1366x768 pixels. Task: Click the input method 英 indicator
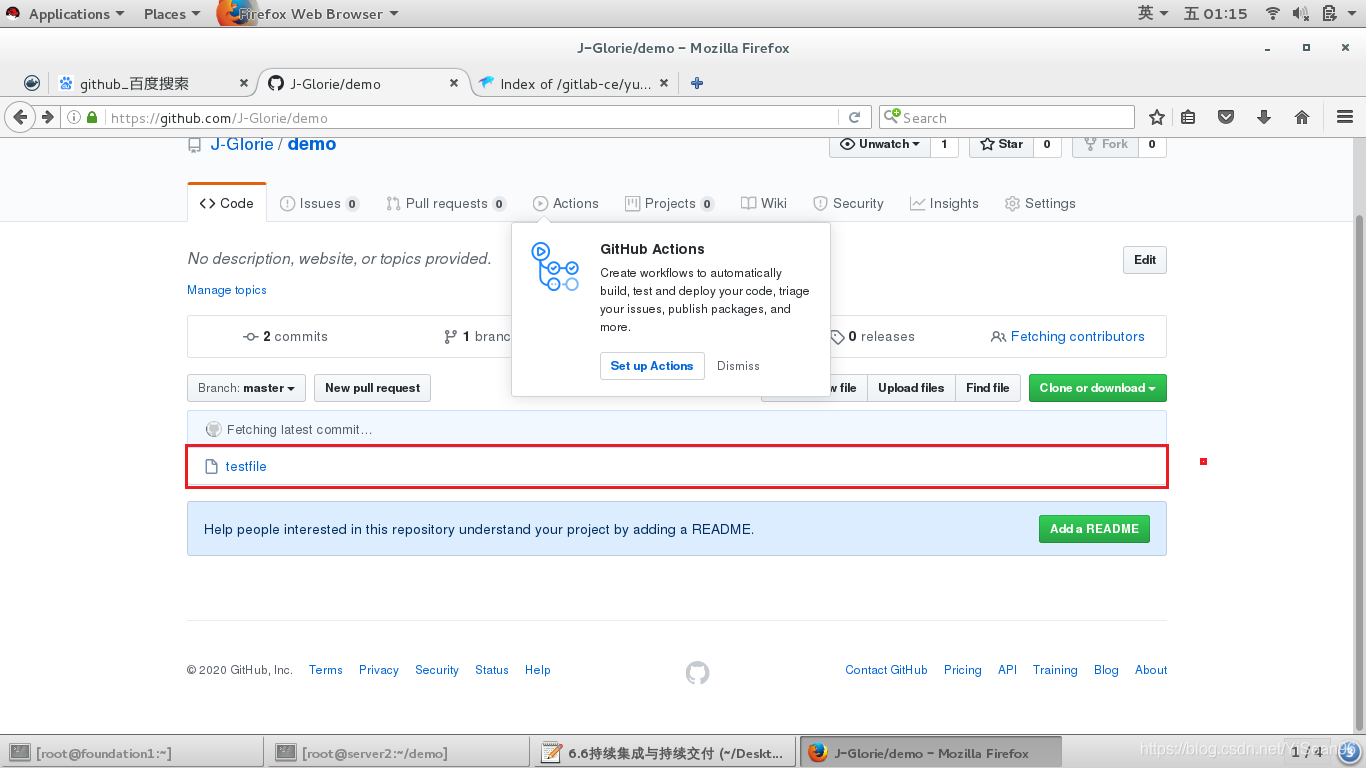(x=1151, y=13)
